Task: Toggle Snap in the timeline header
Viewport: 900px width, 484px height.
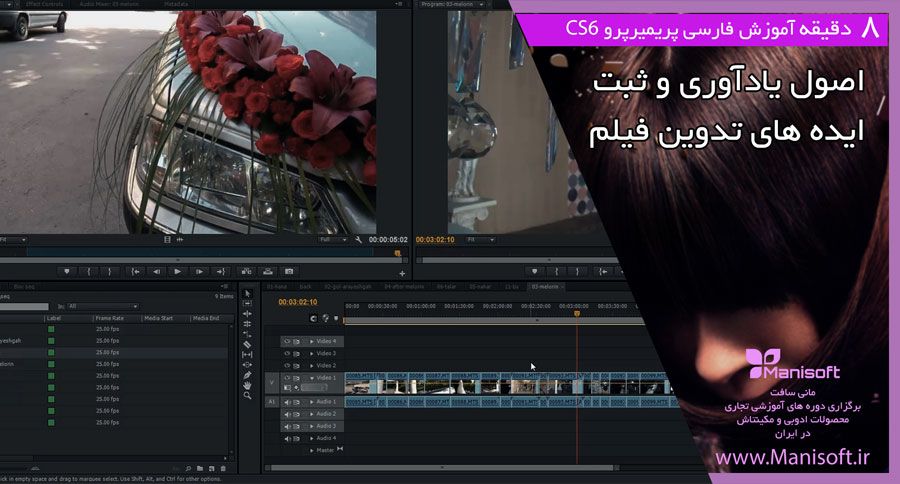Action: [x=313, y=318]
